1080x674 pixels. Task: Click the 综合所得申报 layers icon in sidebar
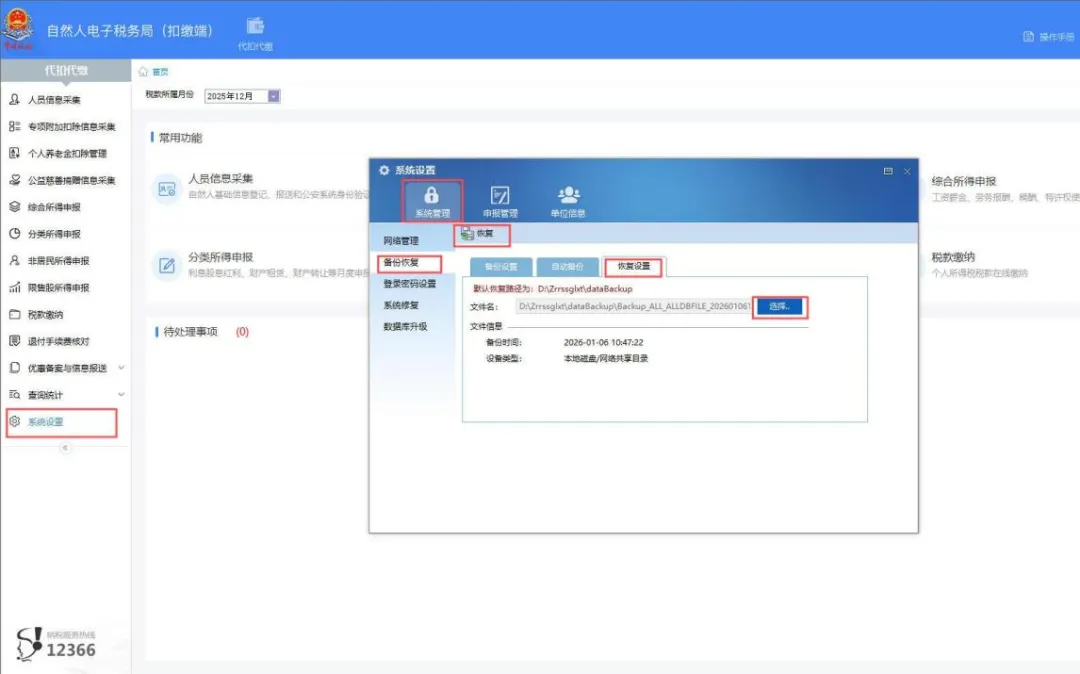tap(14, 207)
